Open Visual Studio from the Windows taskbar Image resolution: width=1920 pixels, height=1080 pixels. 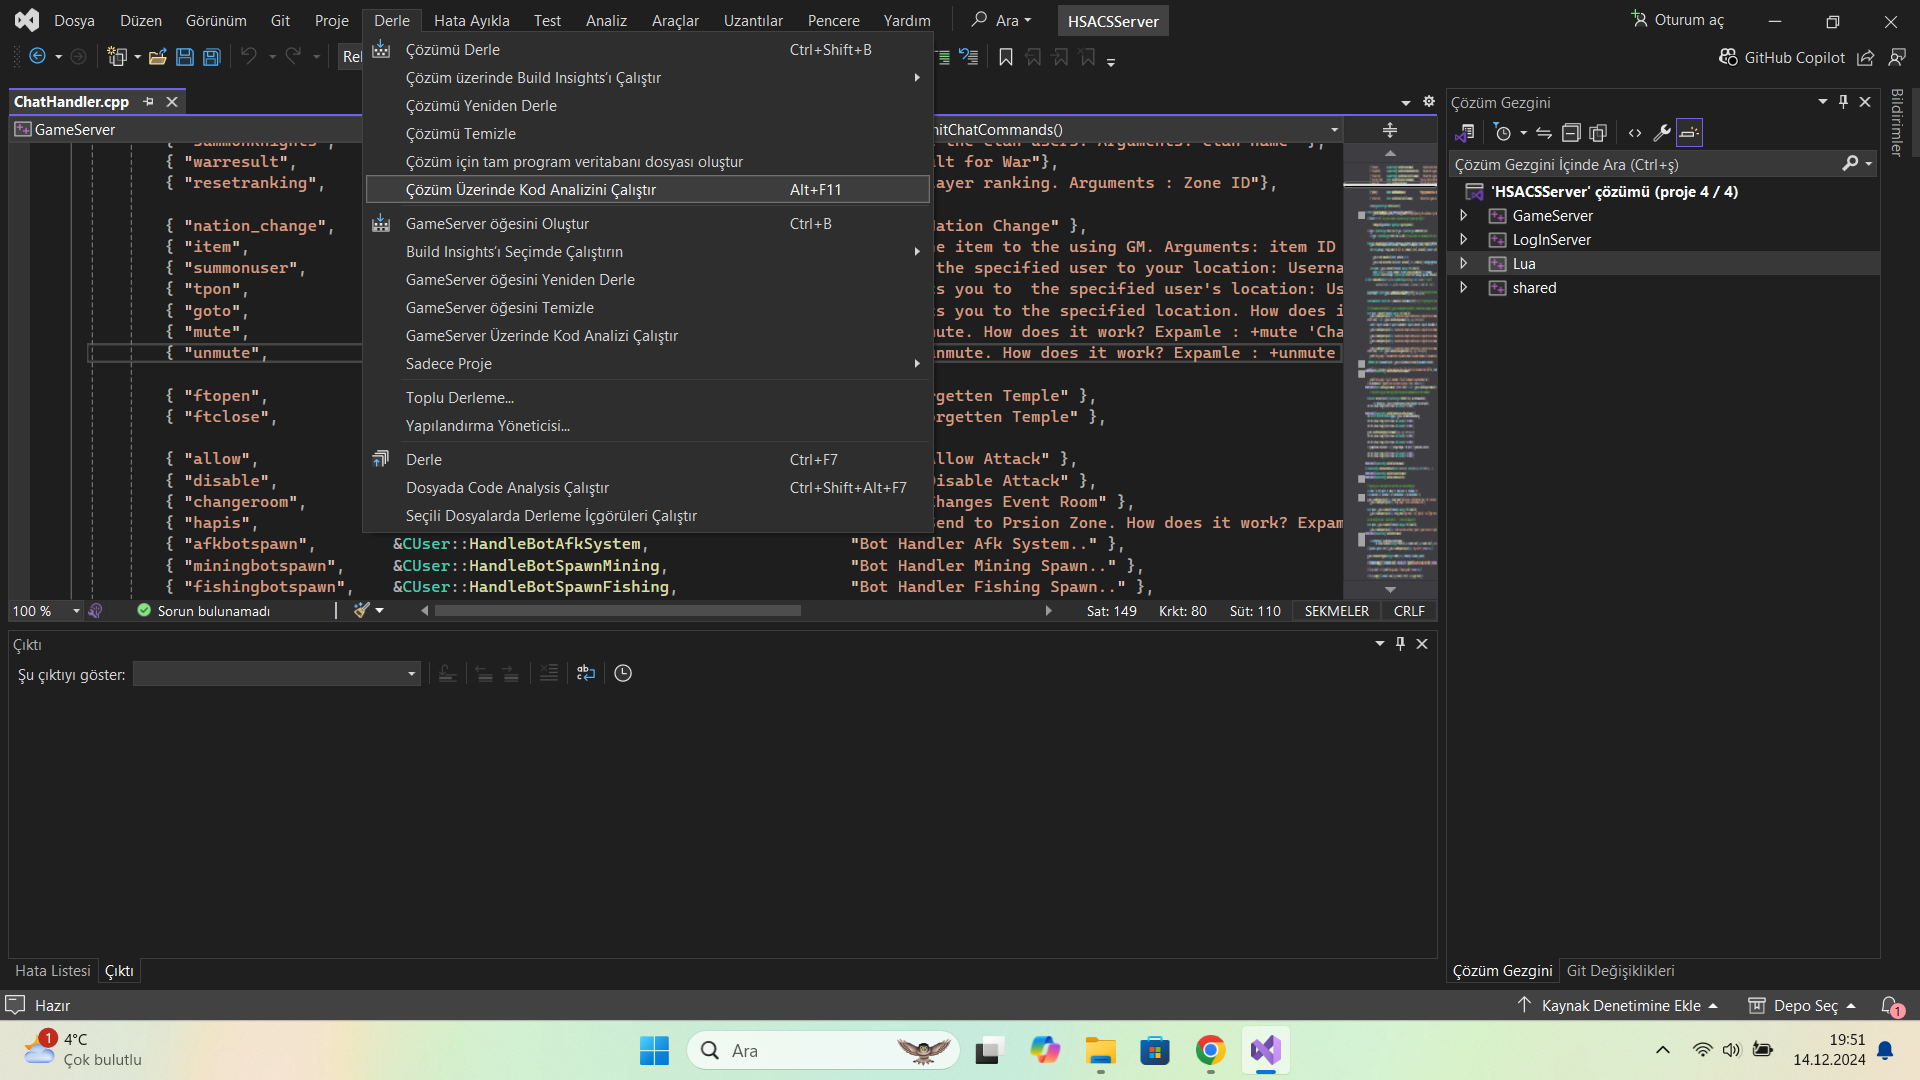click(x=1265, y=1050)
